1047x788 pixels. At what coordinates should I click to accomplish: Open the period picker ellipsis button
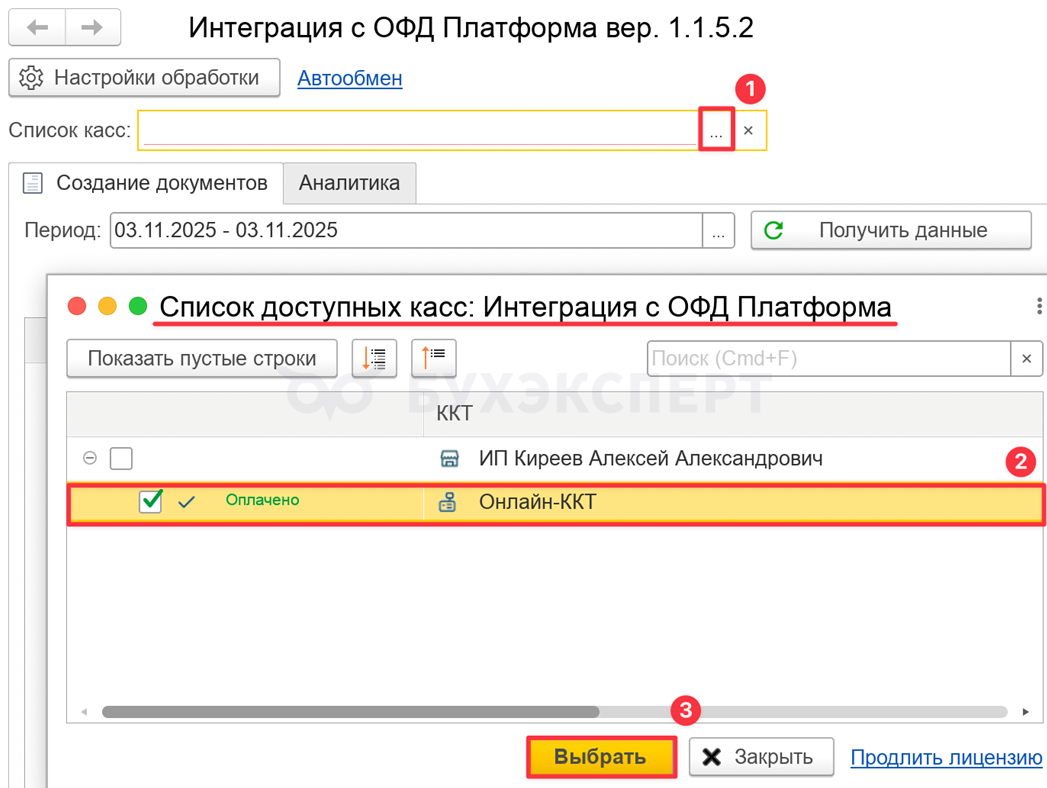point(718,230)
